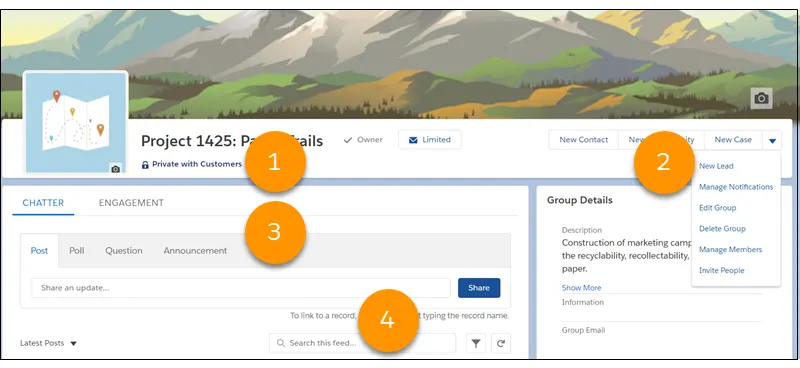This screenshot has width=800, height=368.
Task: Switch to the ENGAGEMENT tab
Action: coord(131,203)
